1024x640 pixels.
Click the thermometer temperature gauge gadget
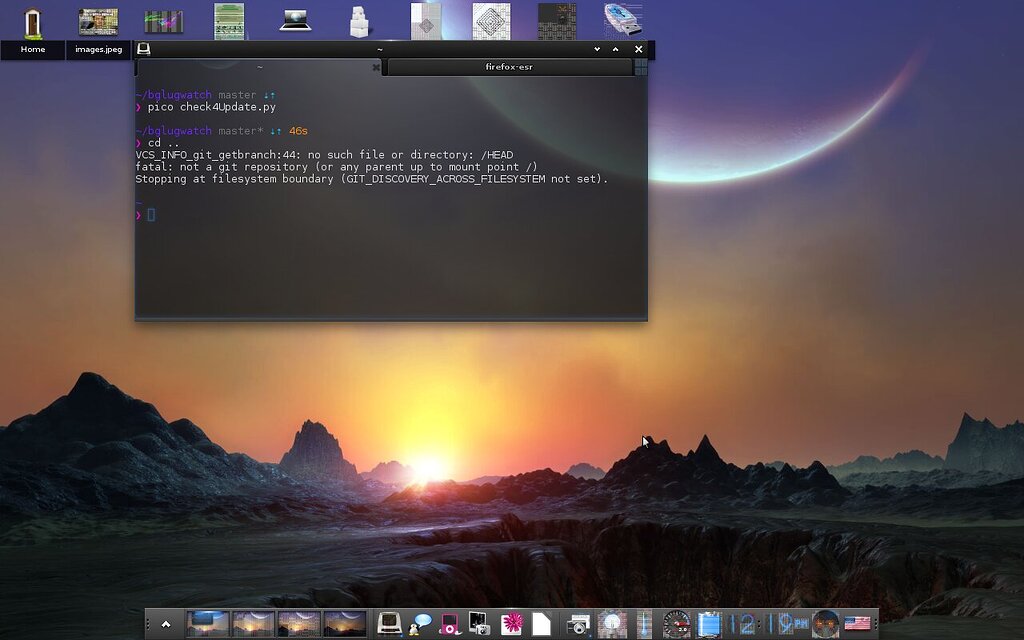[x=645, y=623]
